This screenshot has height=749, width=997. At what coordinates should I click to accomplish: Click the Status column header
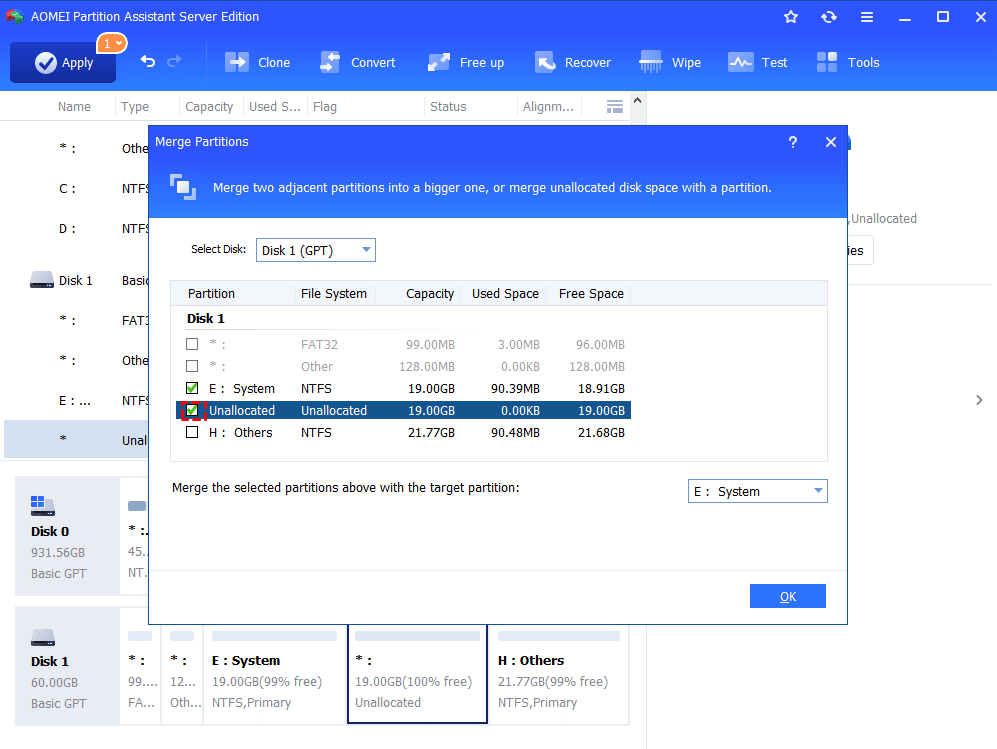coord(448,107)
